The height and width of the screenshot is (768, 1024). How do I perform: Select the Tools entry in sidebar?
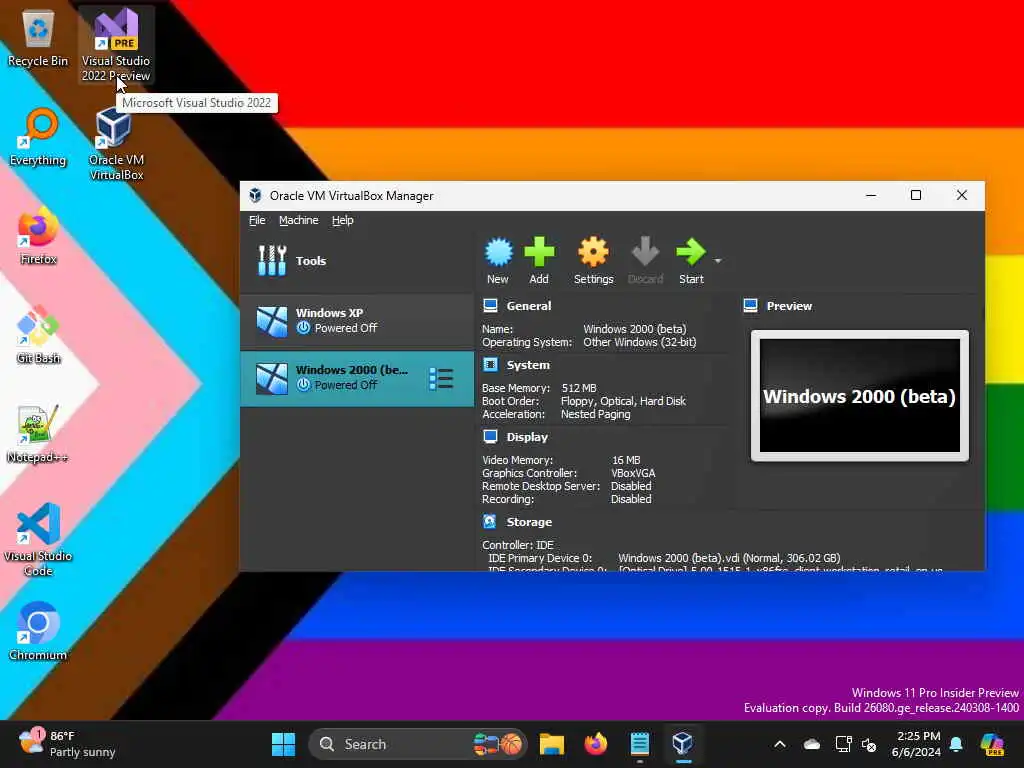tap(357, 261)
